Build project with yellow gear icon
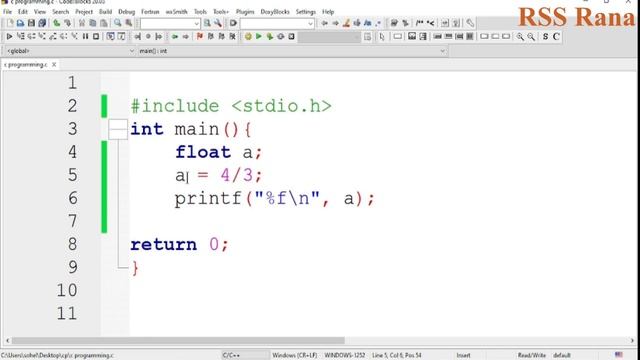Screen dimensions: 640x360 [248, 37]
